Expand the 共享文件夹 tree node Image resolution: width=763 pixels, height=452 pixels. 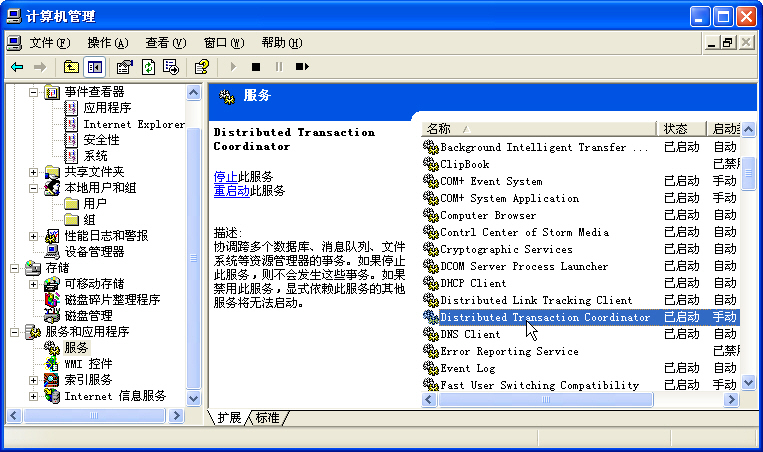point(33,172)
